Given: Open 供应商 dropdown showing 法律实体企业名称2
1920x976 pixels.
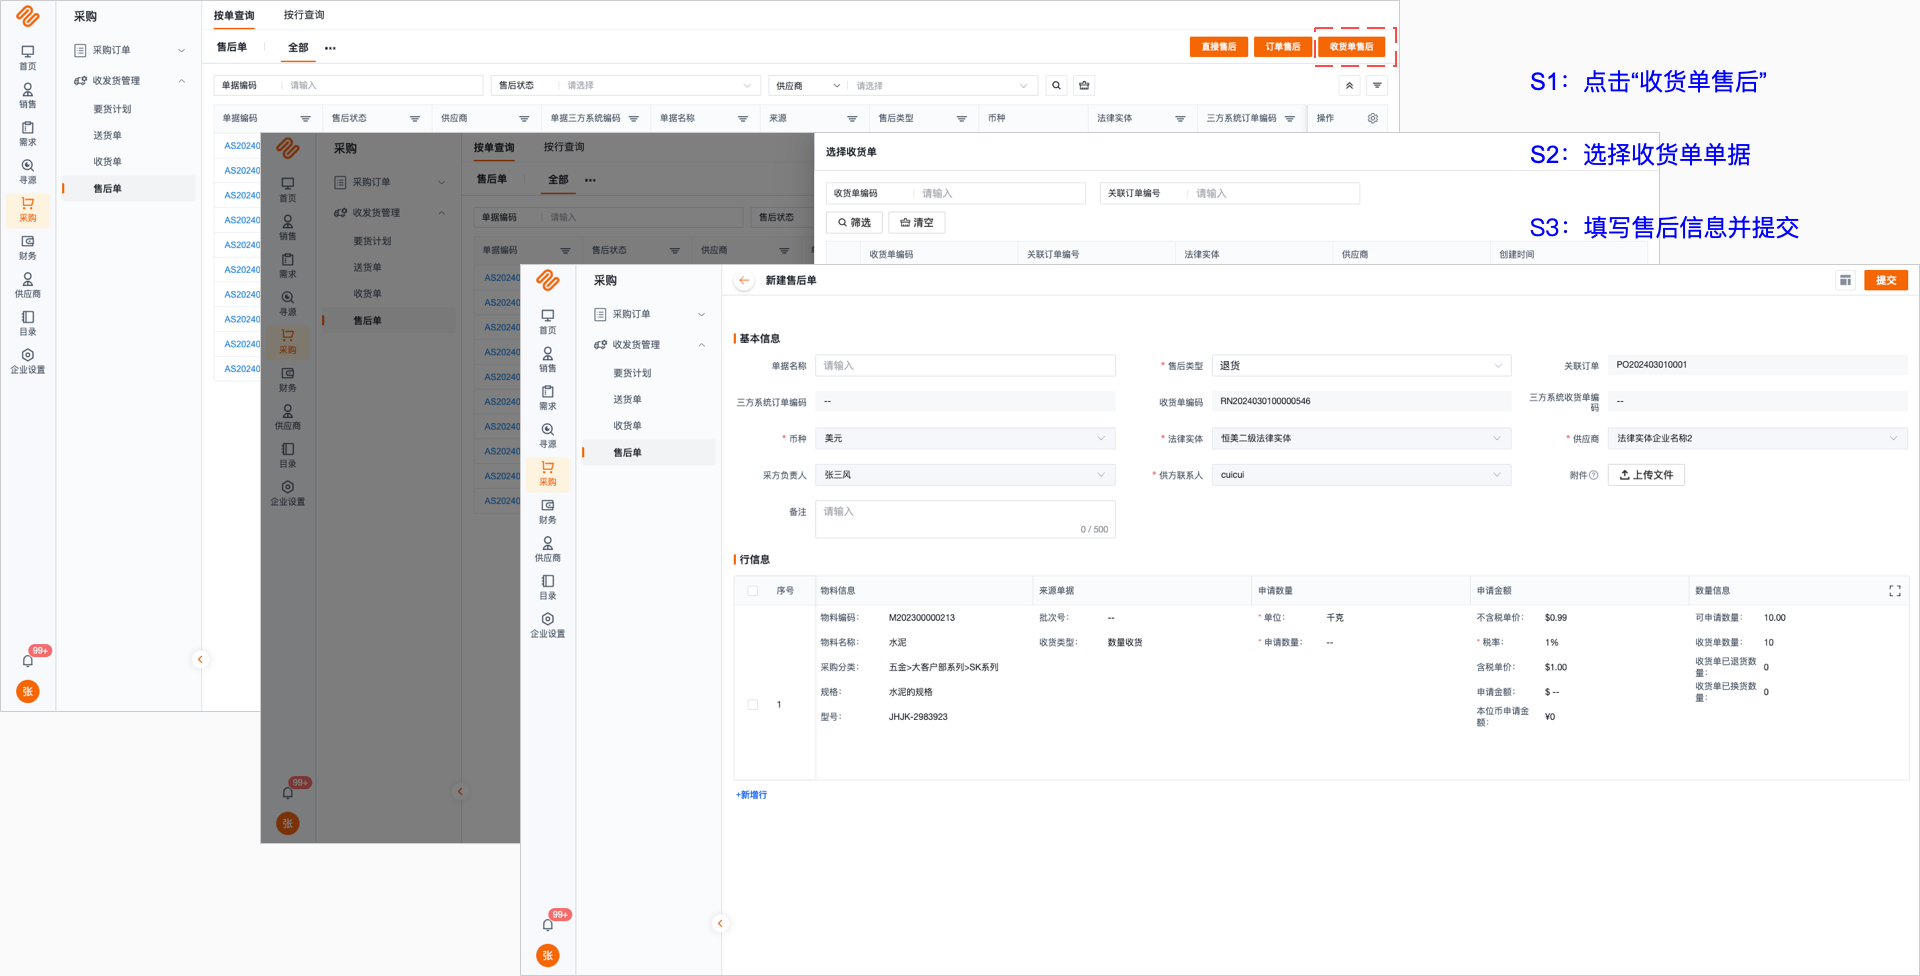Looking at the screenshot, I should 1757,439.
